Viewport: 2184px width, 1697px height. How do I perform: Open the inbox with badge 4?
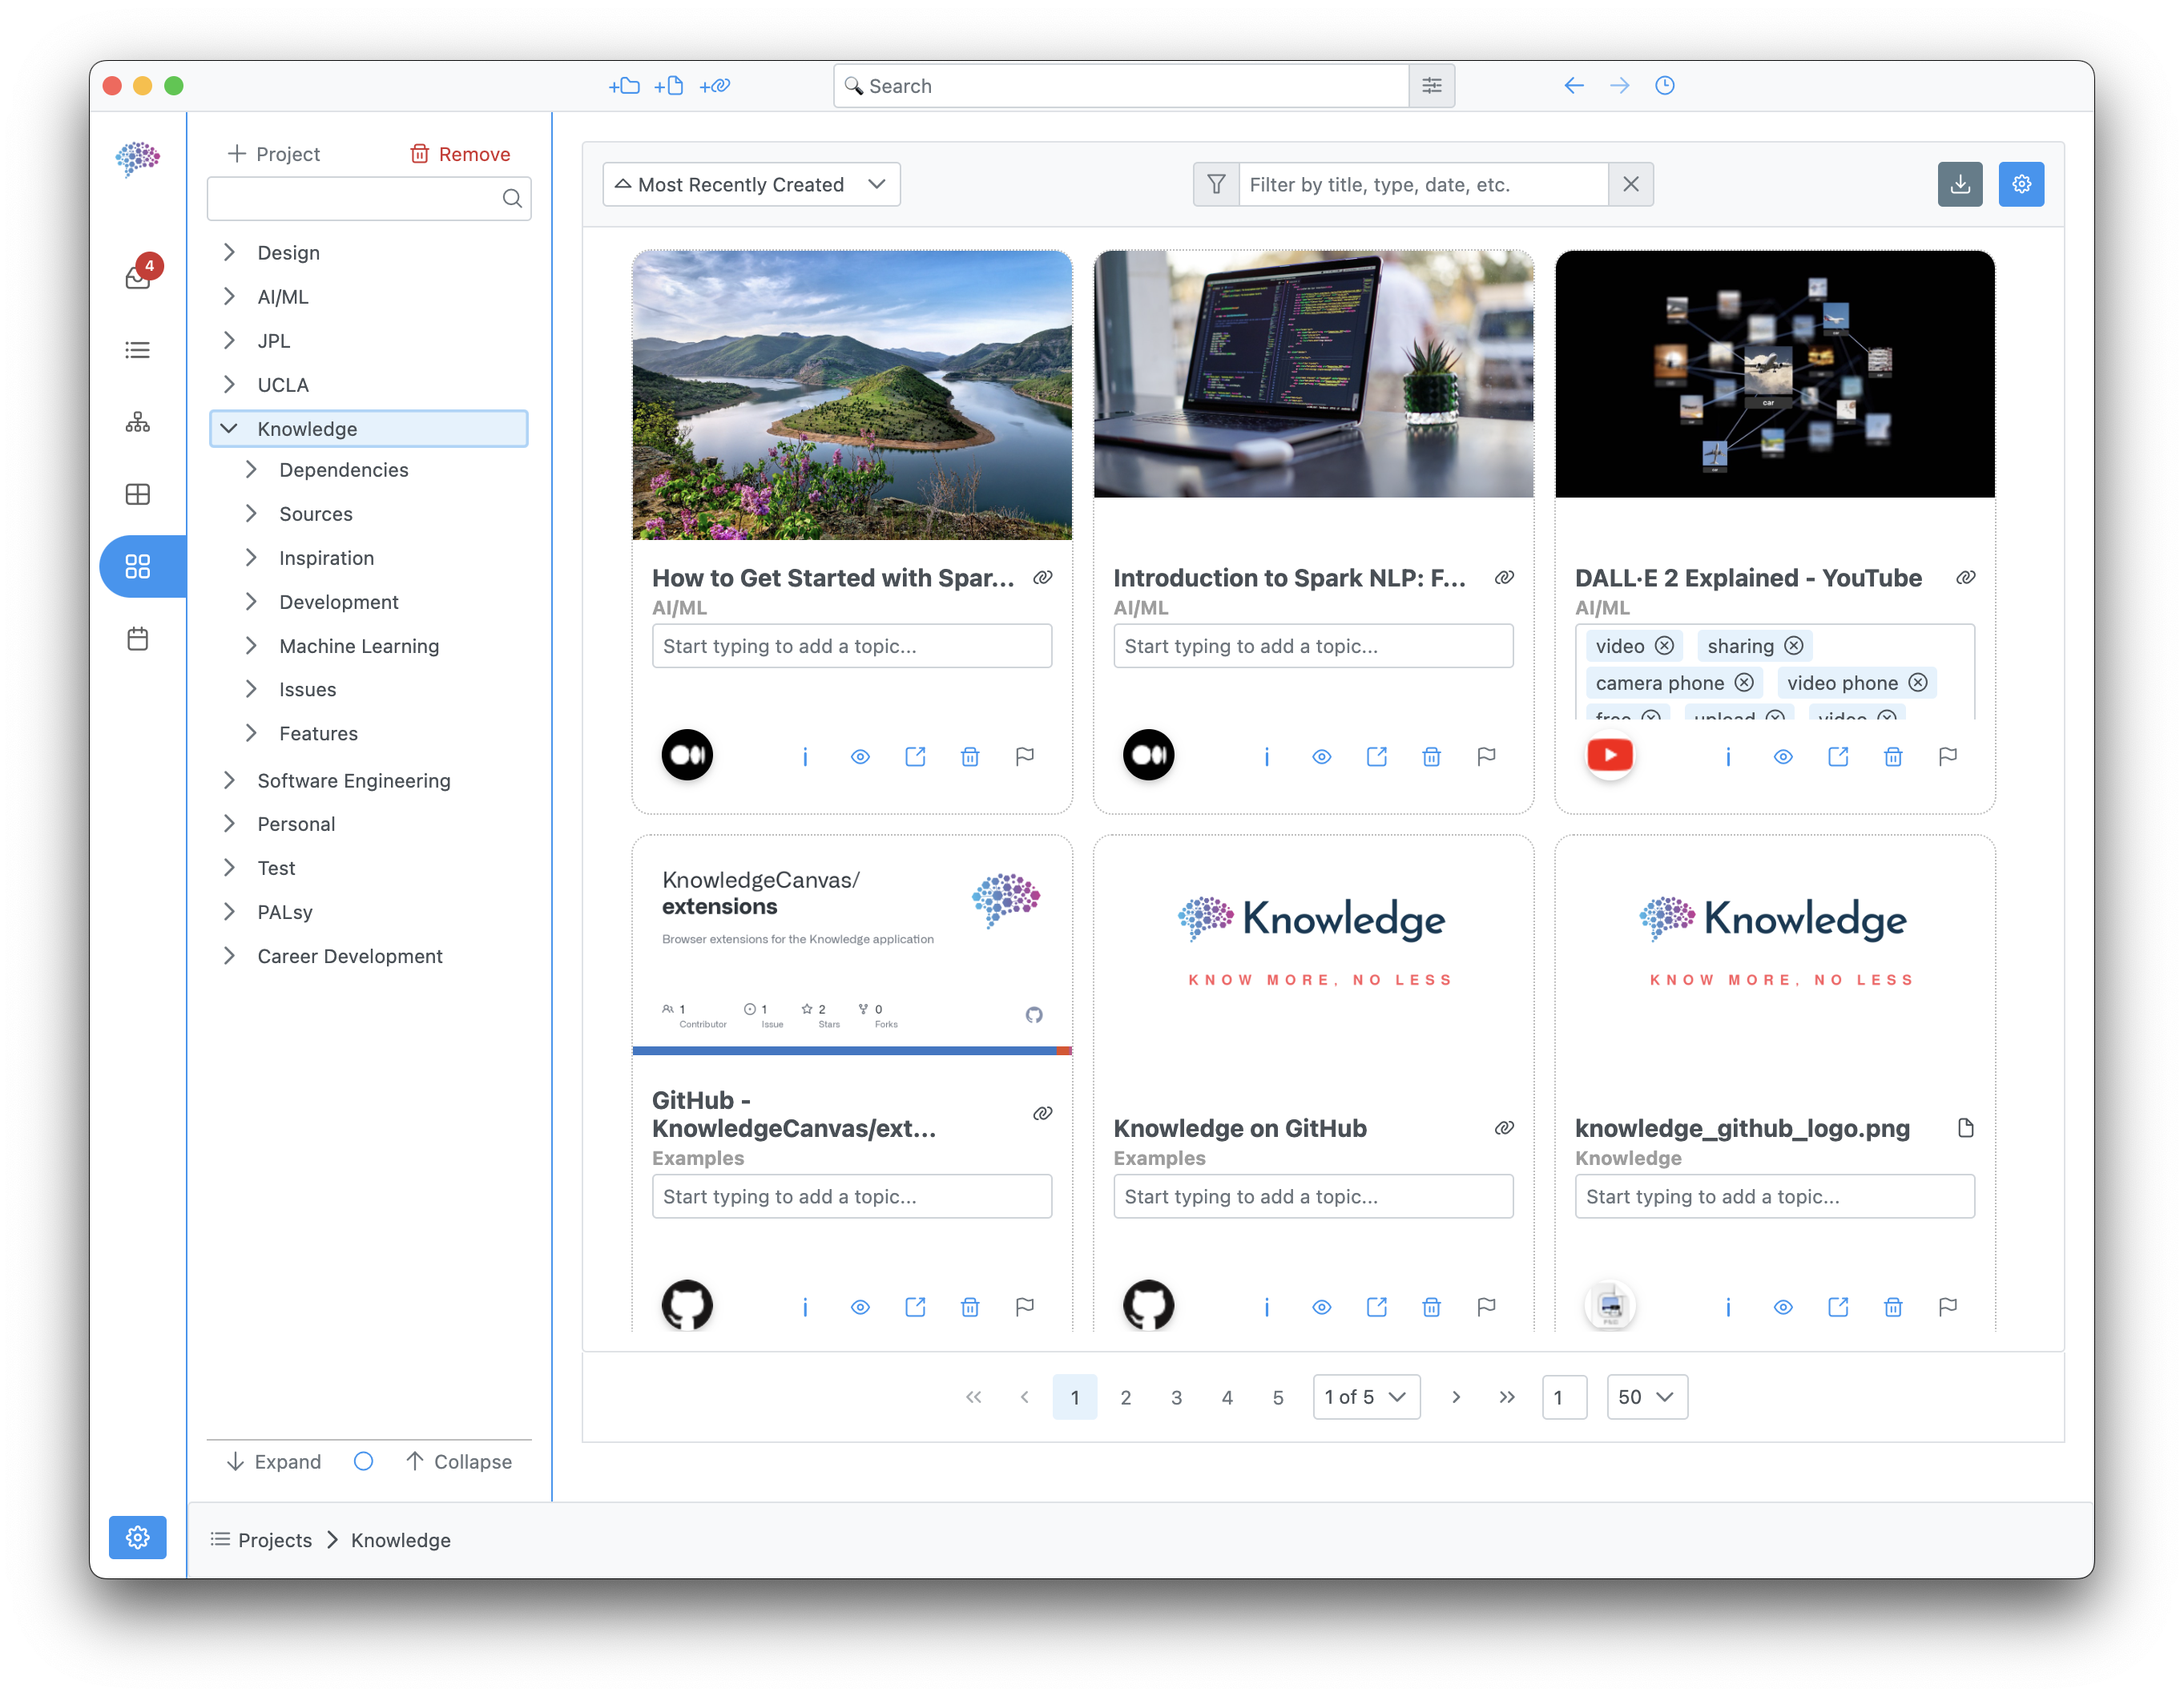pyautogui.click(x=139, y=276)
